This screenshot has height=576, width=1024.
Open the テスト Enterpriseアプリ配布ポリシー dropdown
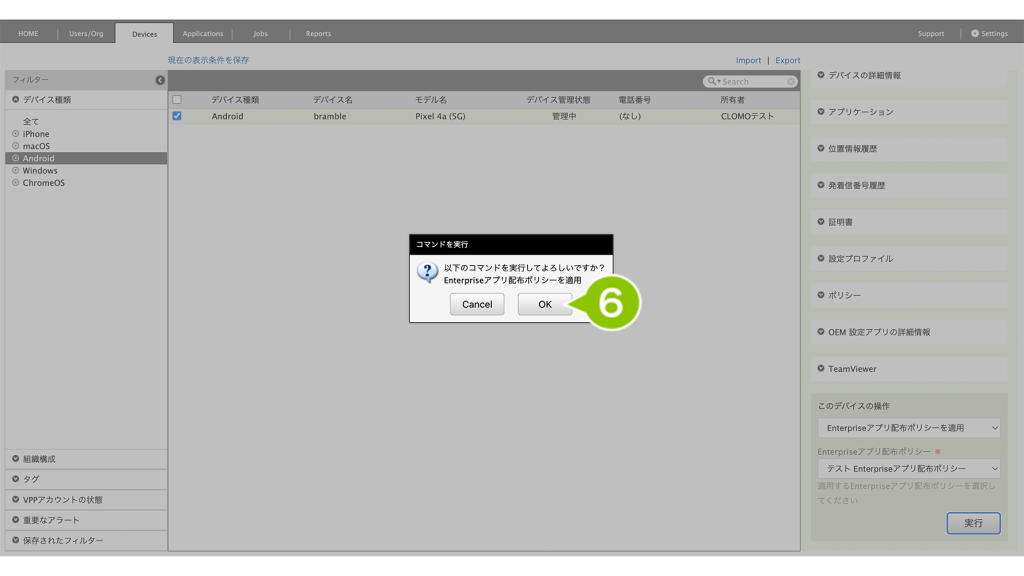click(909, 468)
